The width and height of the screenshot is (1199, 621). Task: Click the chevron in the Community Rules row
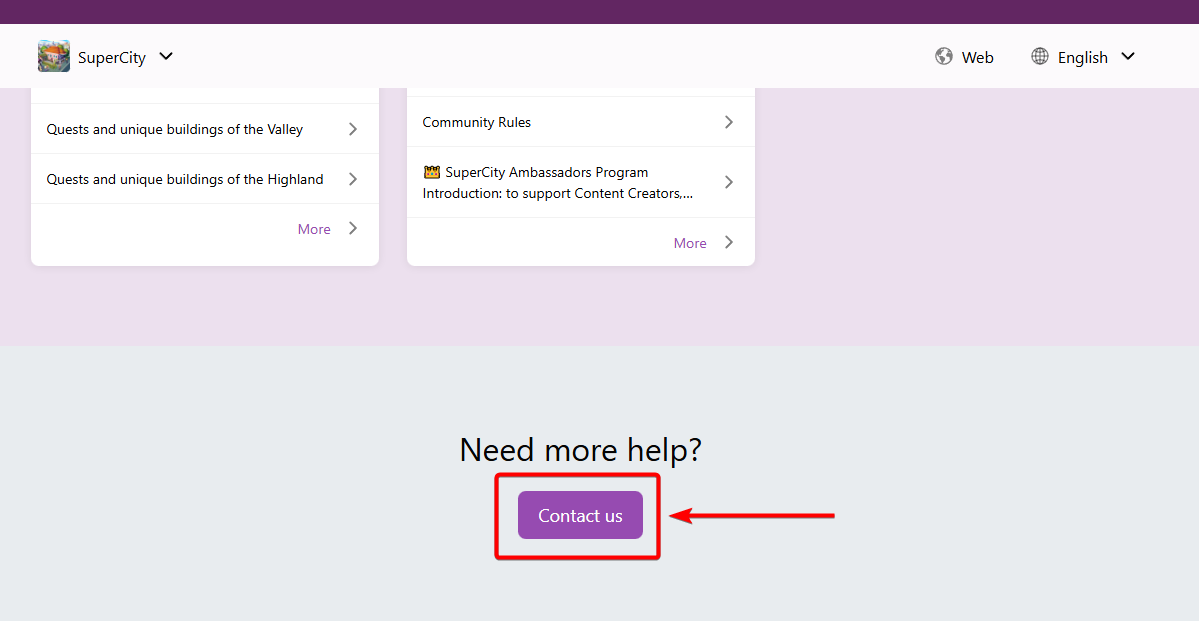[729, 122]
